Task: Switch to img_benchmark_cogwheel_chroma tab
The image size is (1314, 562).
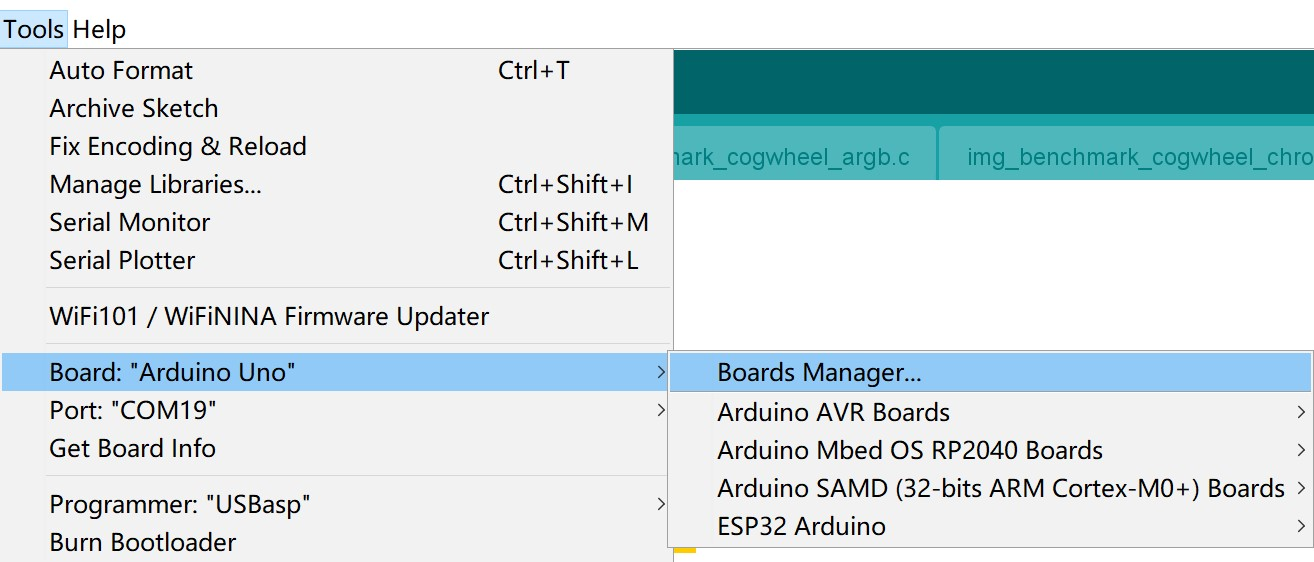Action: (1127, 157)
